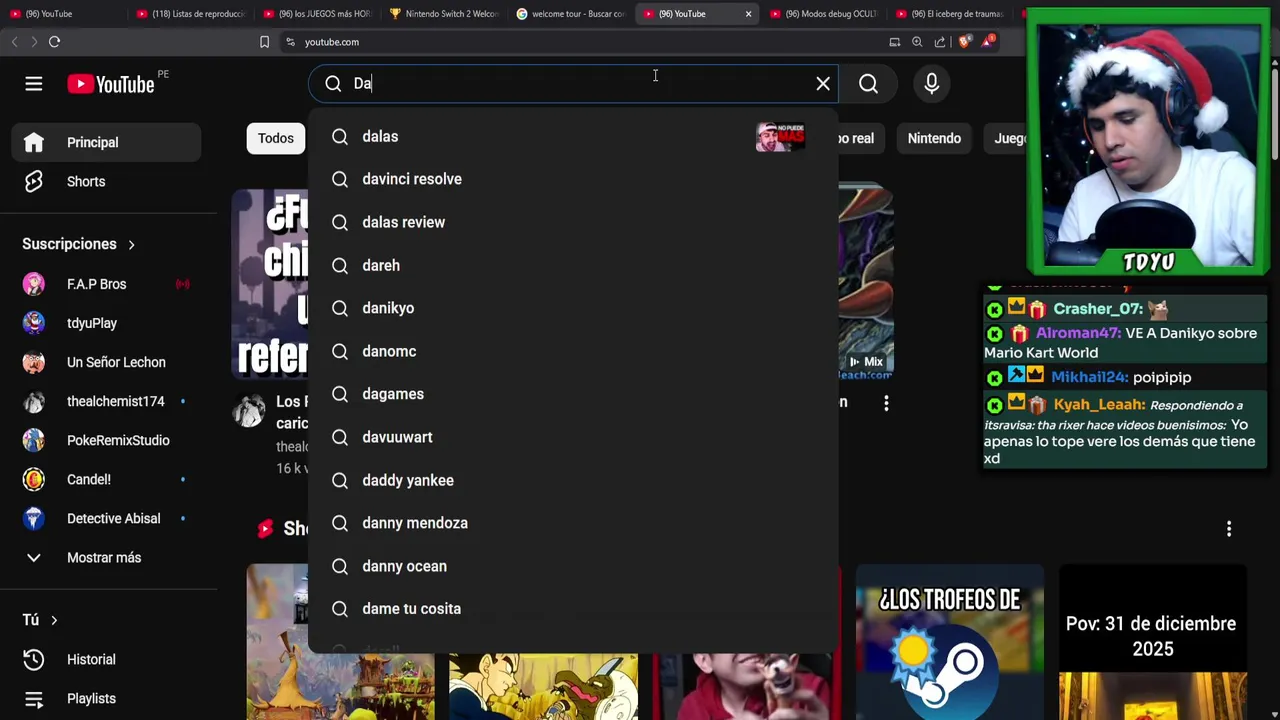Open Shorts from the sidebar
The height and width of the screenshot is (720, 1280).
click(x=106, y=182)
